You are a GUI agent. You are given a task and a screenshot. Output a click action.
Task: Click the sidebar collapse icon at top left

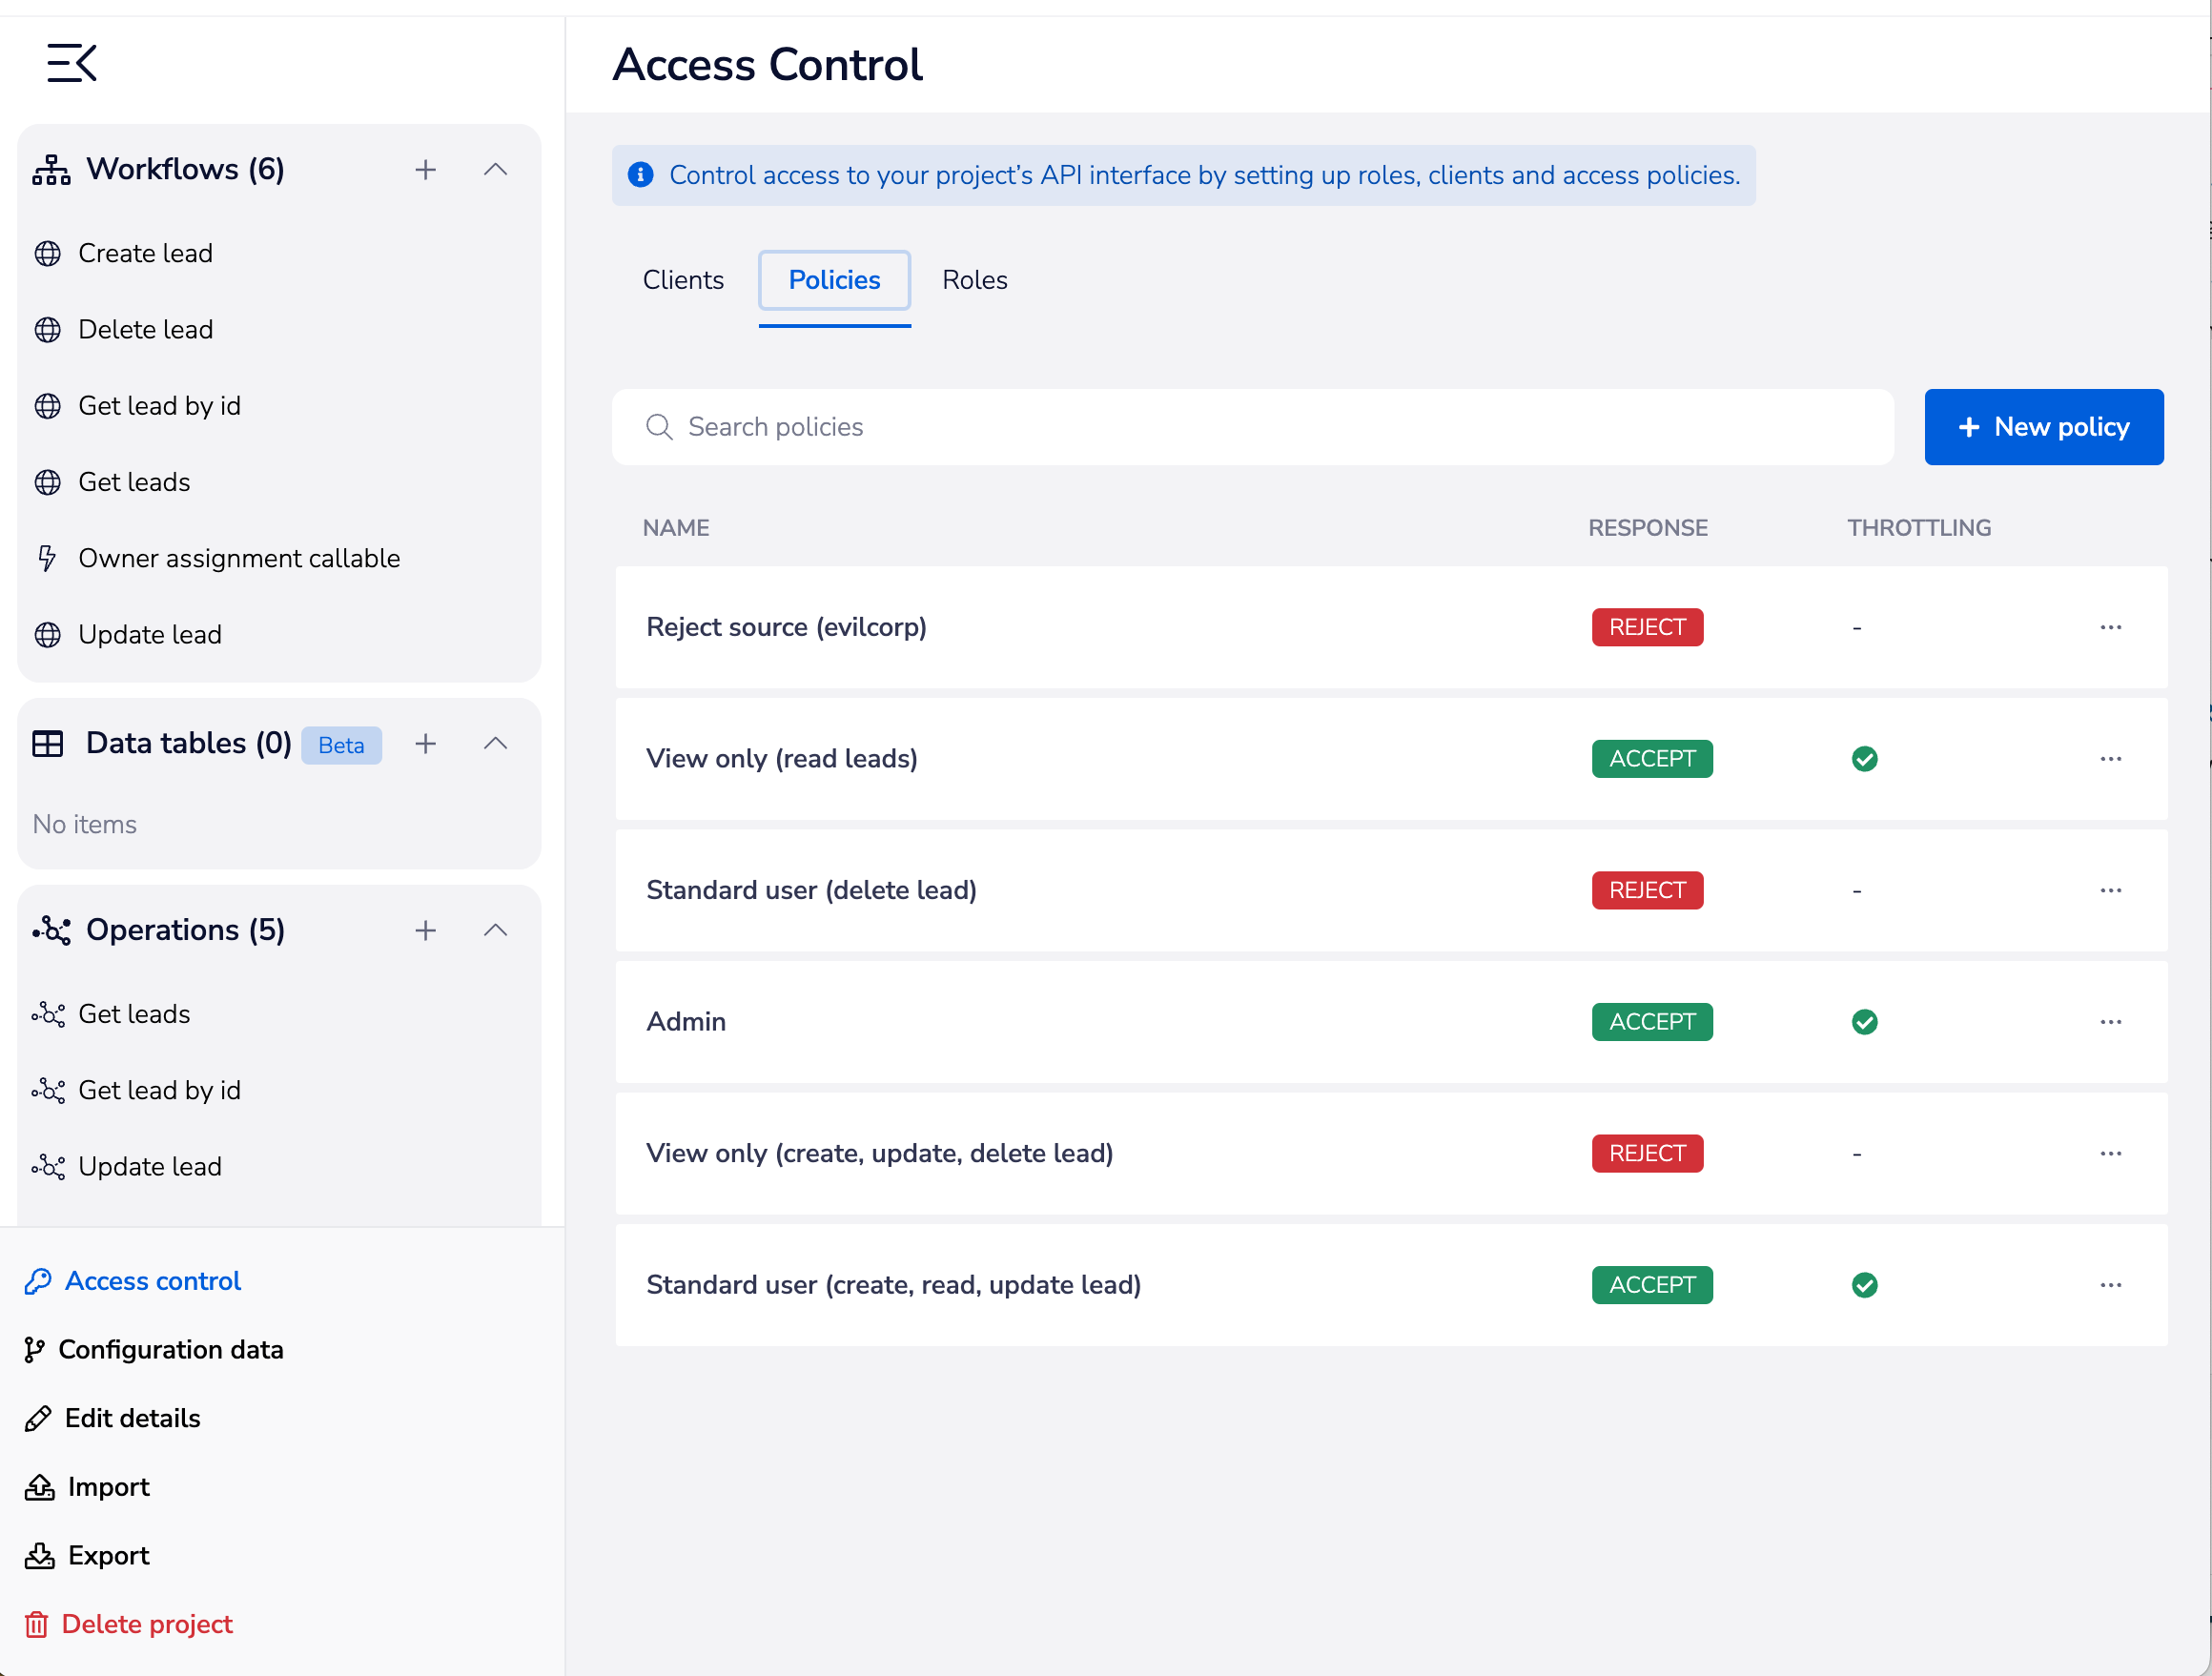tap(71, 62)
